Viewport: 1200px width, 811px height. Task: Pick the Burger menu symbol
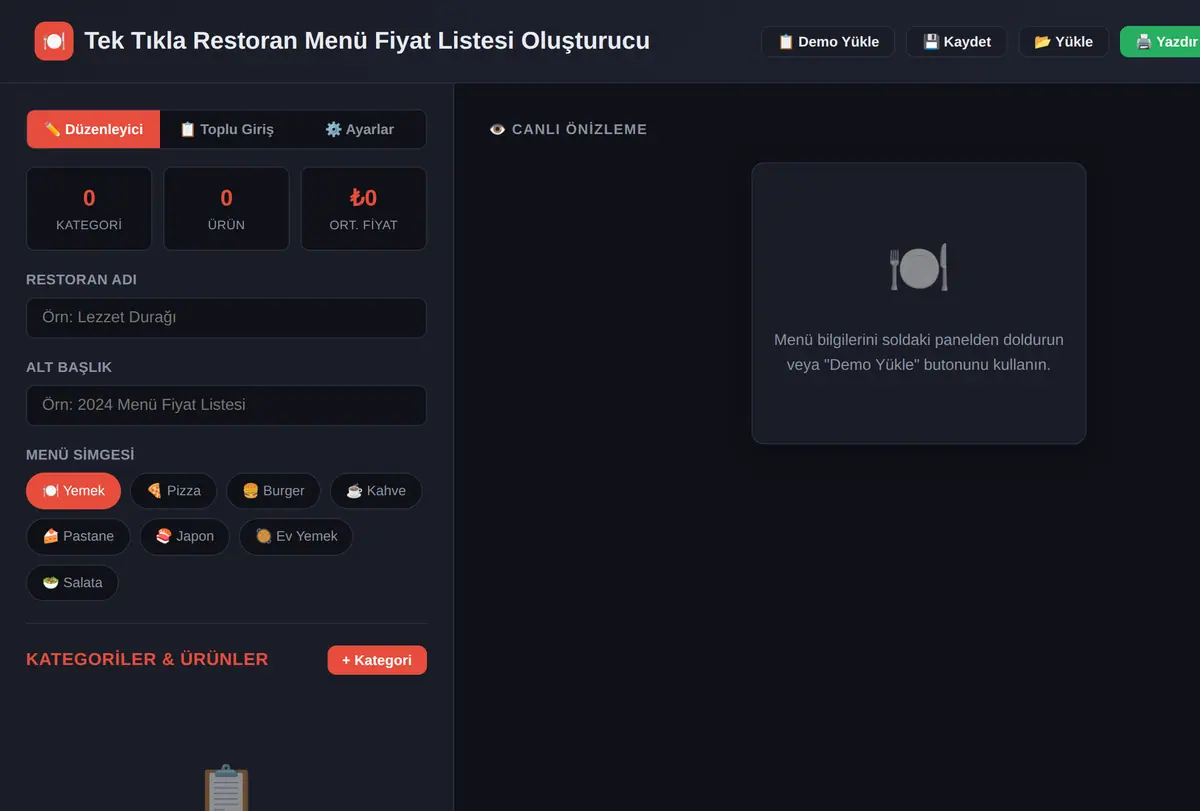(x=273, y=491)
